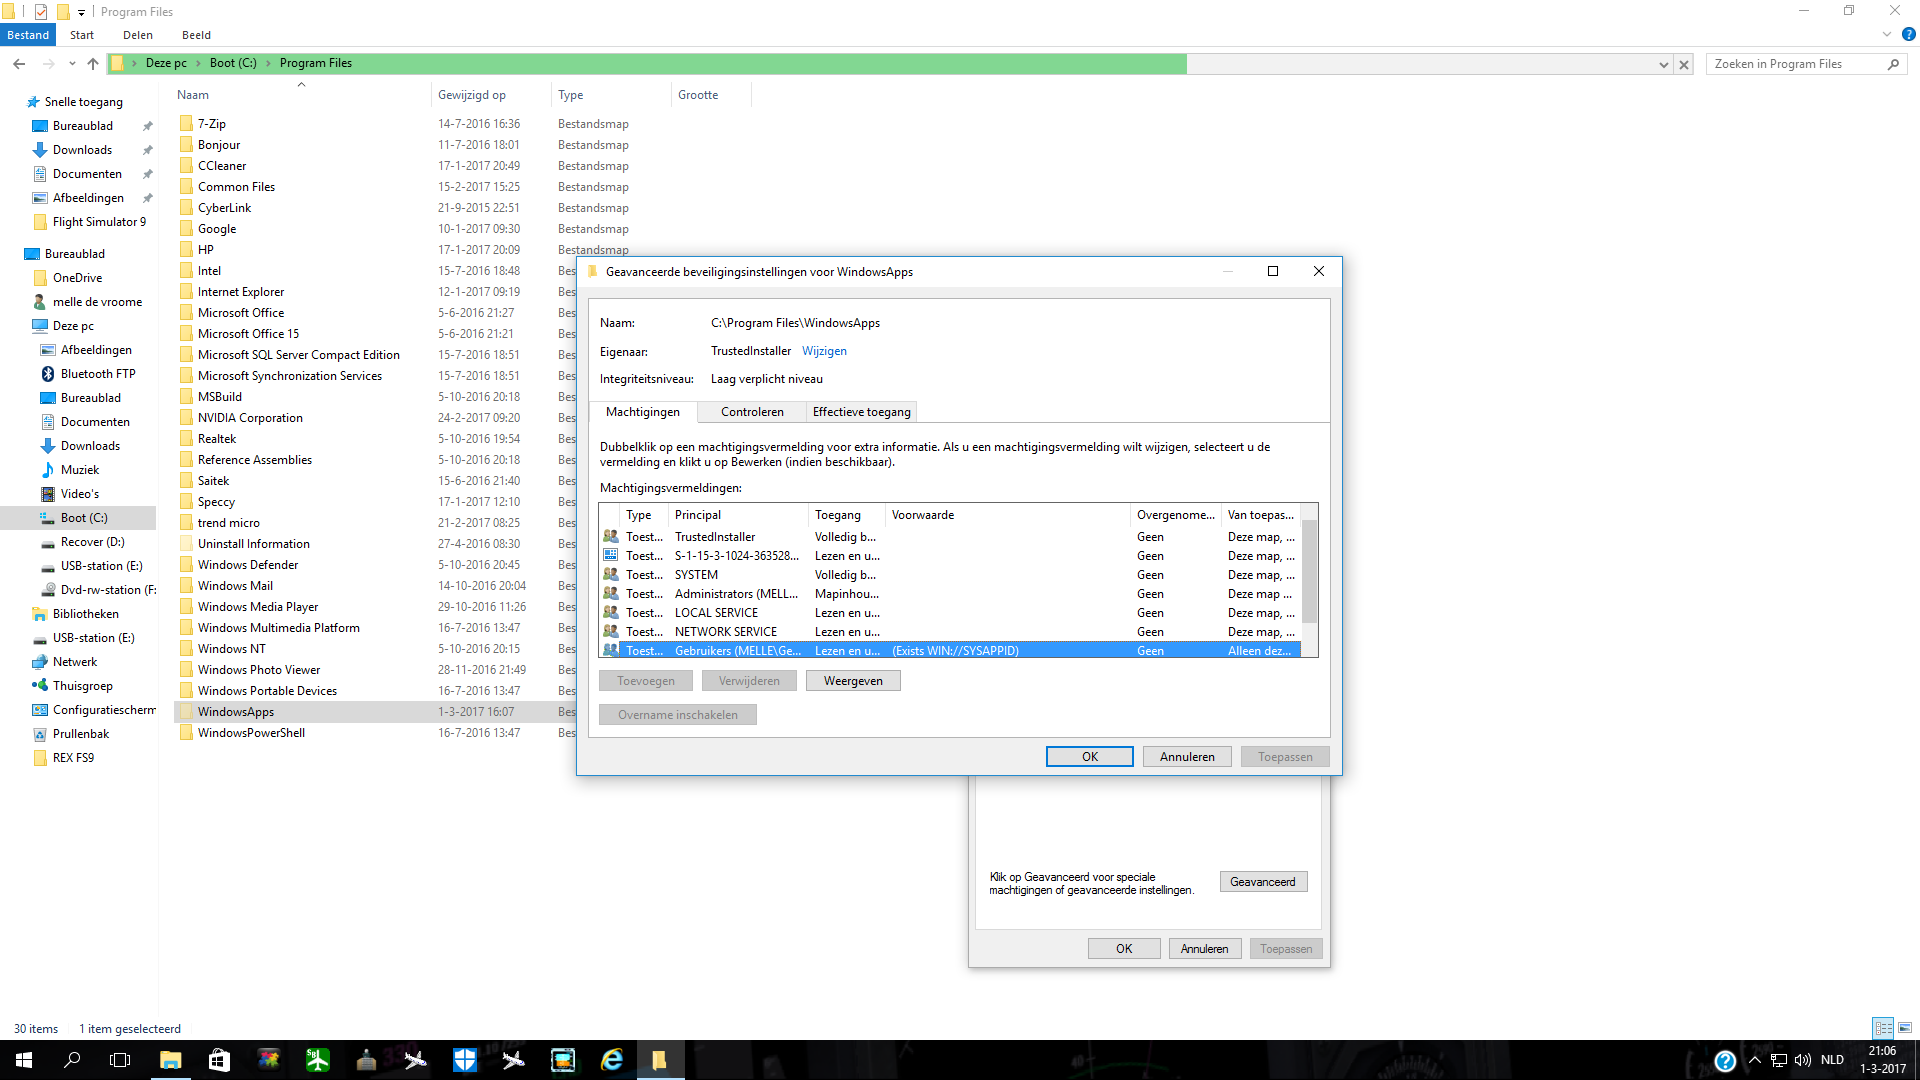The image size is (1920, 1080).
Task: Open recent locations dropdown arrow
Action: tap(72, 64)
